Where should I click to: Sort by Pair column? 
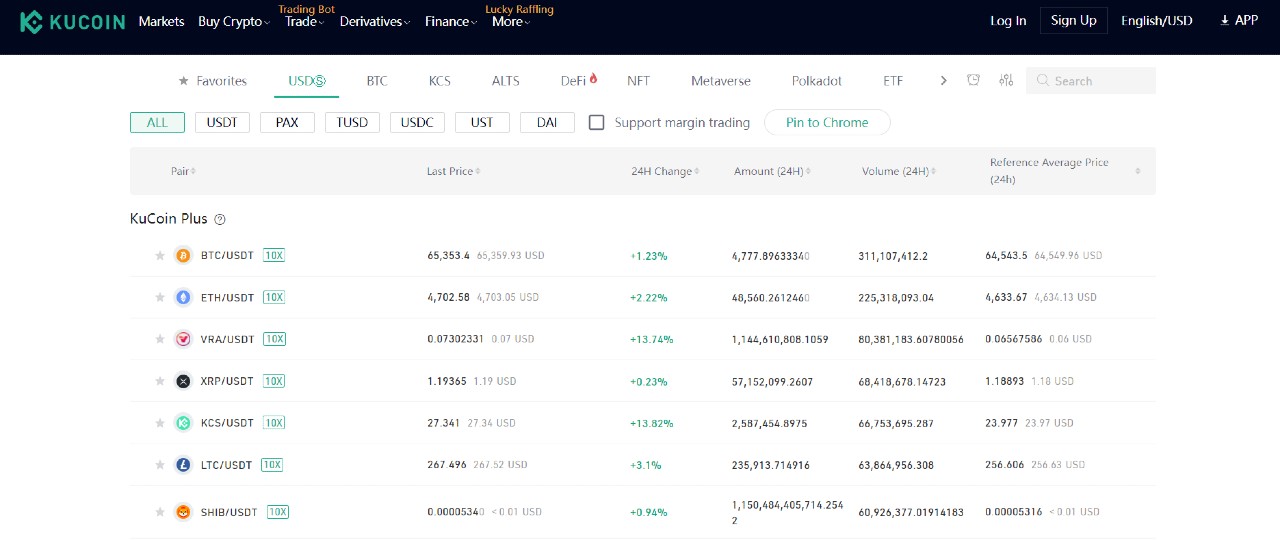183,172
